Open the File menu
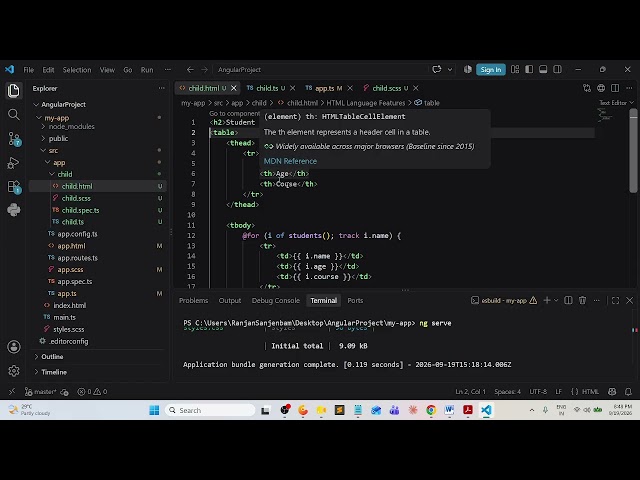Image resolution: width=640 pixels, height=480 pixels. click(29, 70)
